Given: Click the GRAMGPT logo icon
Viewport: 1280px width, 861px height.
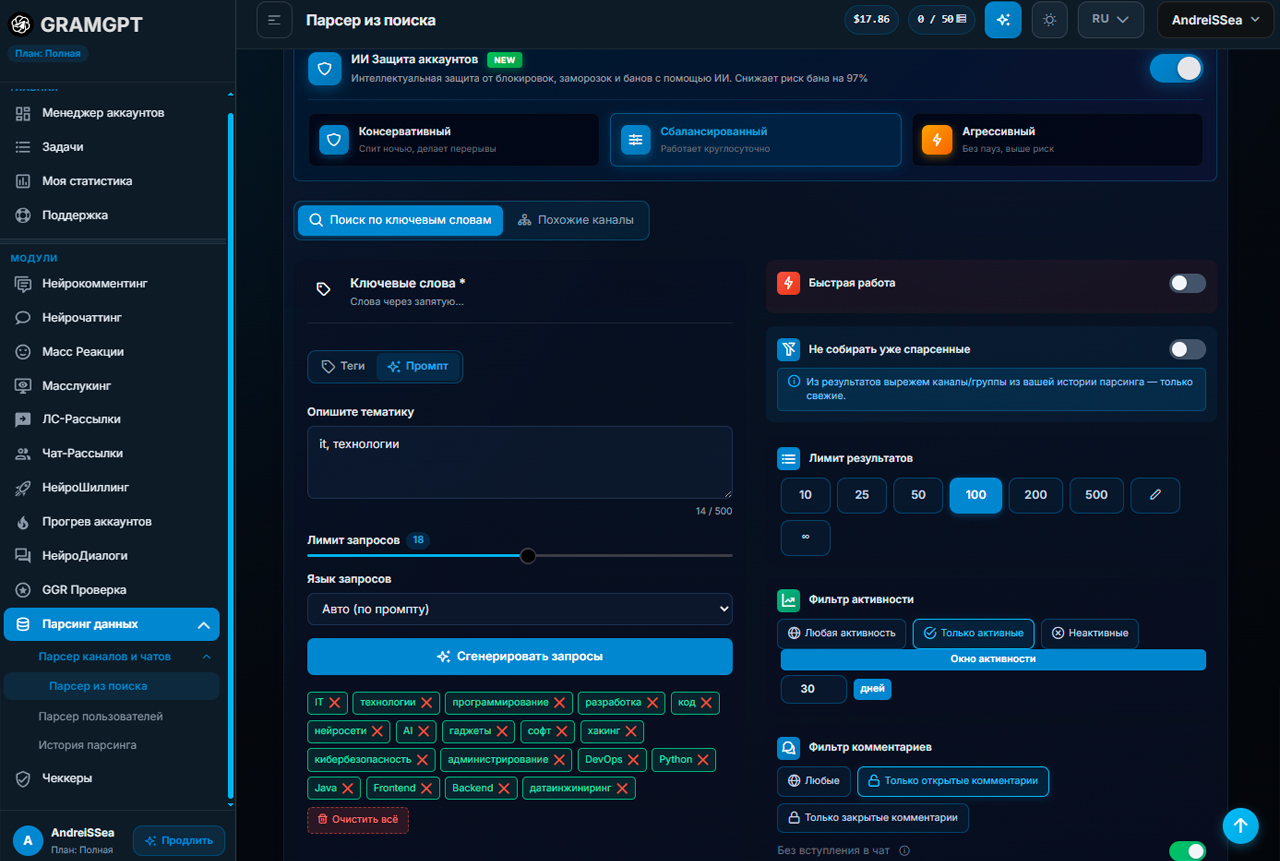Looking at the screenshot, I should [x=21, y=24].
